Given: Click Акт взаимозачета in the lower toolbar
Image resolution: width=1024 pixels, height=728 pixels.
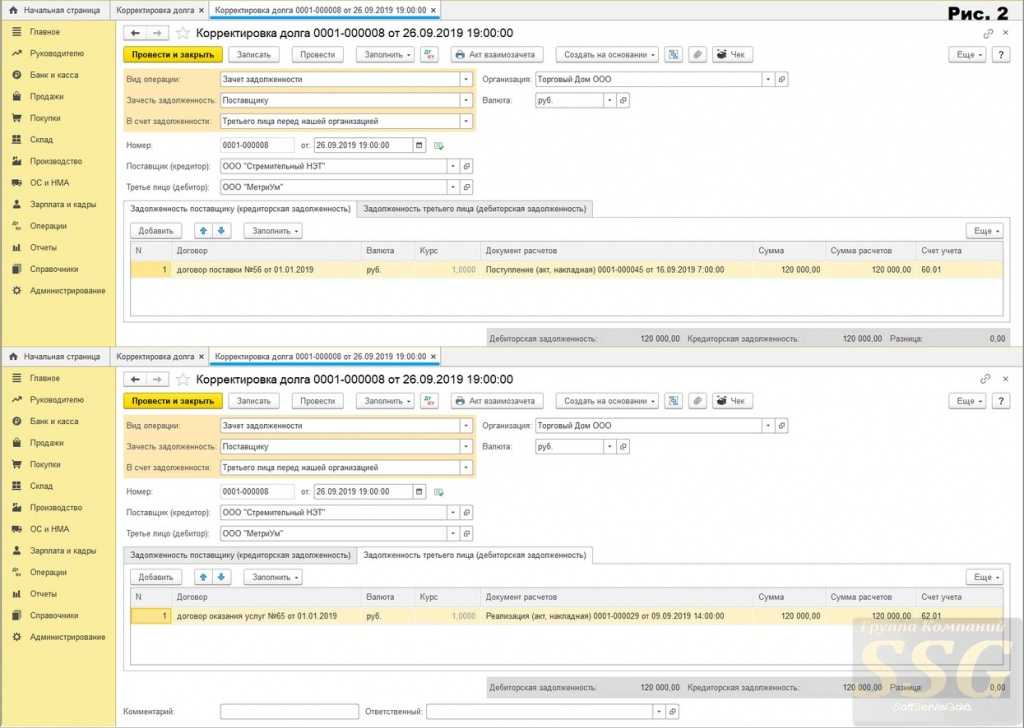Looking at the screenshot, I should pos(495,401).
